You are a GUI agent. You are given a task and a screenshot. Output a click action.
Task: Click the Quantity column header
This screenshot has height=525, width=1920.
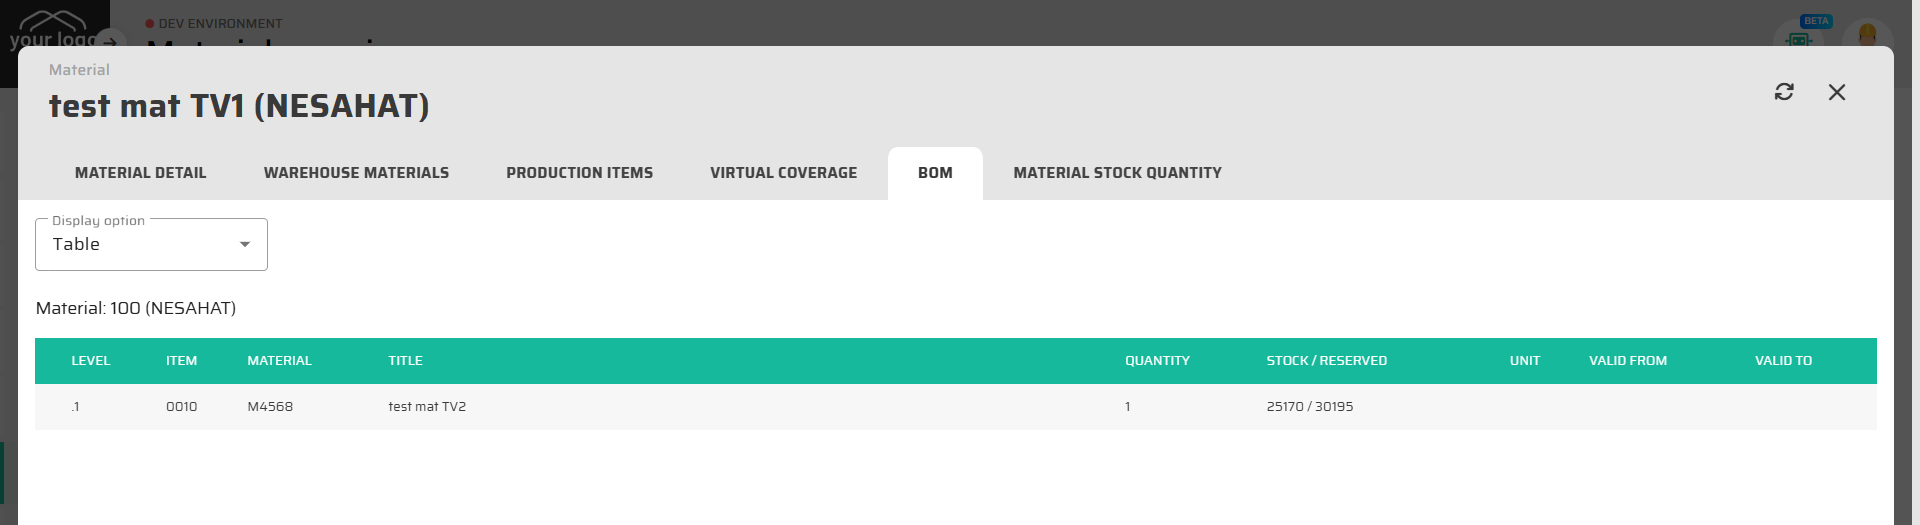click(x=1157, y=361)
